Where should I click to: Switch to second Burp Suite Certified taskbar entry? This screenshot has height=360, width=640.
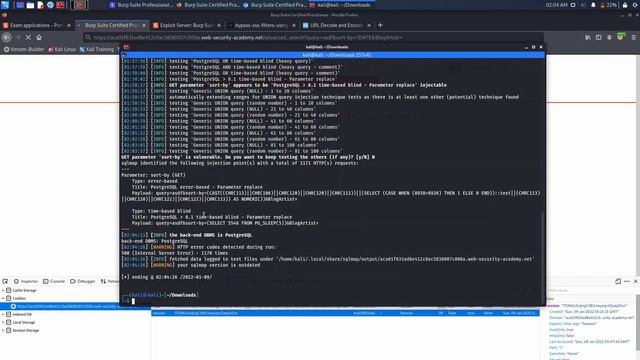(274, 5)
